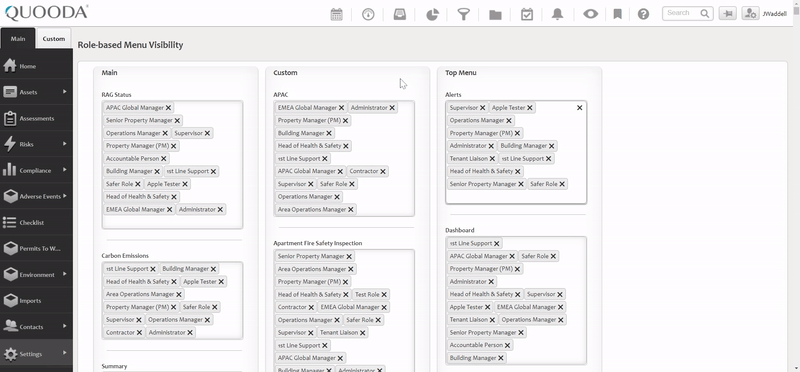Click the pin toolbar button

pos(728,14)
